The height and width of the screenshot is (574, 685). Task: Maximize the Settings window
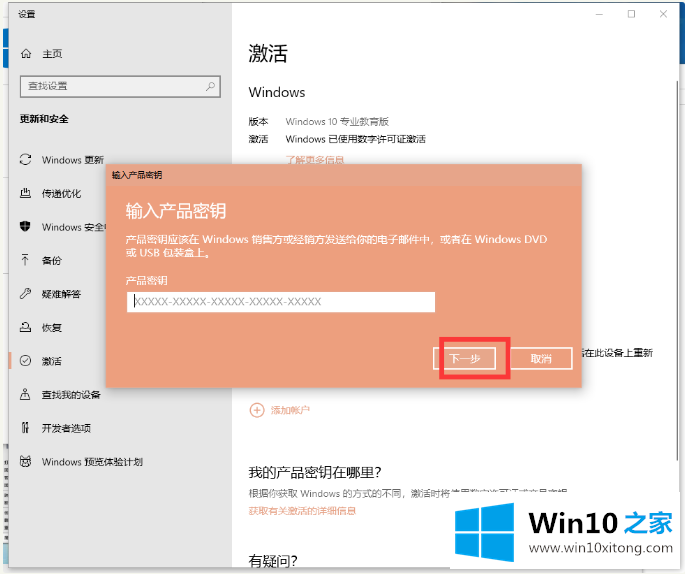(631, 14)
